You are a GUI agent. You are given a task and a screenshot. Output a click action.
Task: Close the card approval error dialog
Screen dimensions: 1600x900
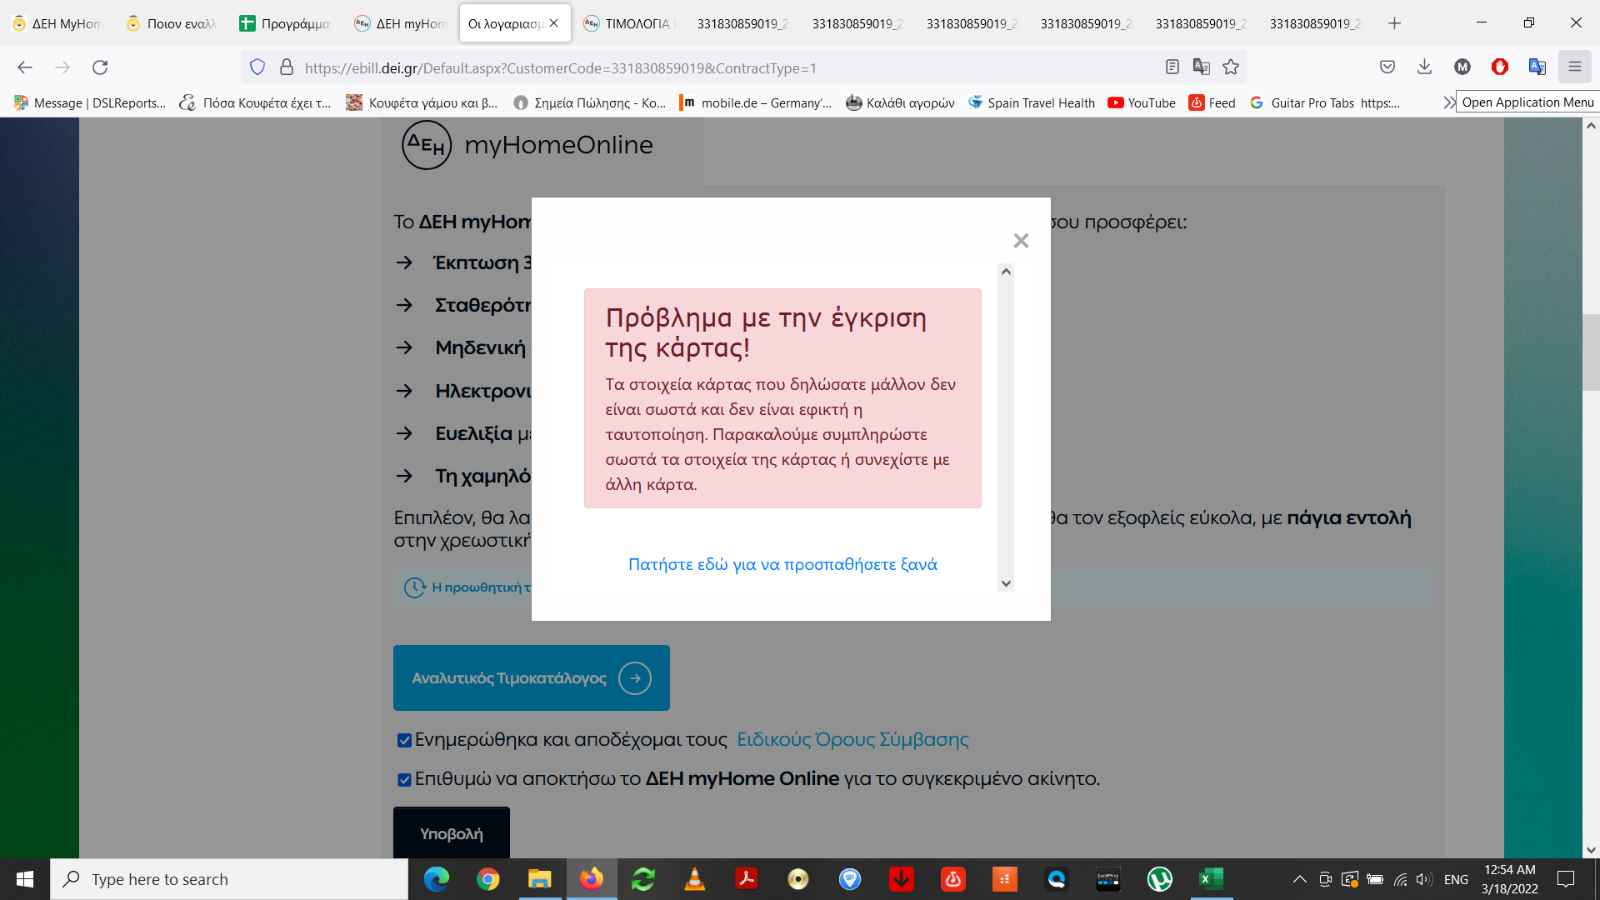pos(1020,240)
